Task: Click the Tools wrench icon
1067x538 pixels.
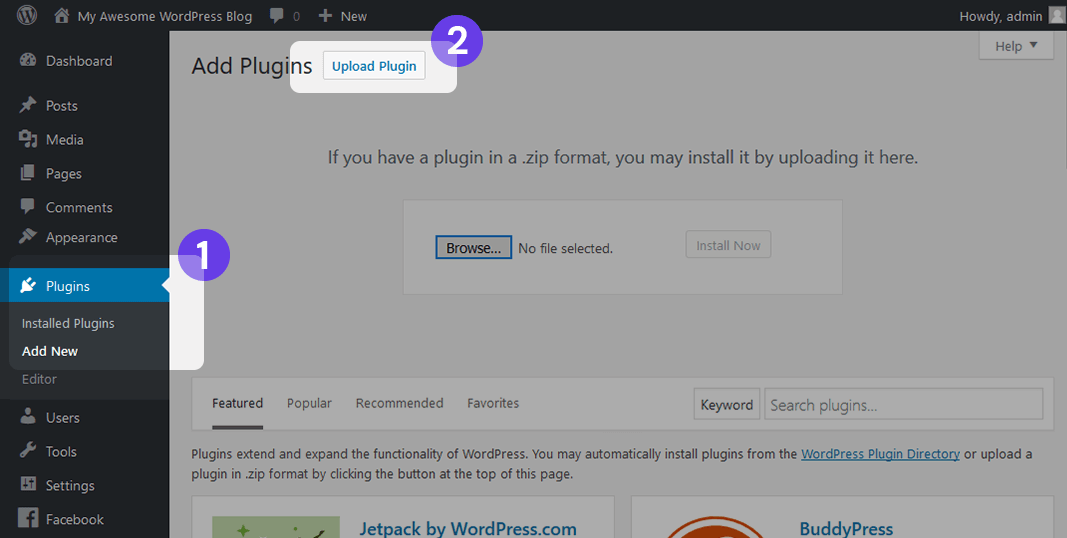Action: [28, 451]
